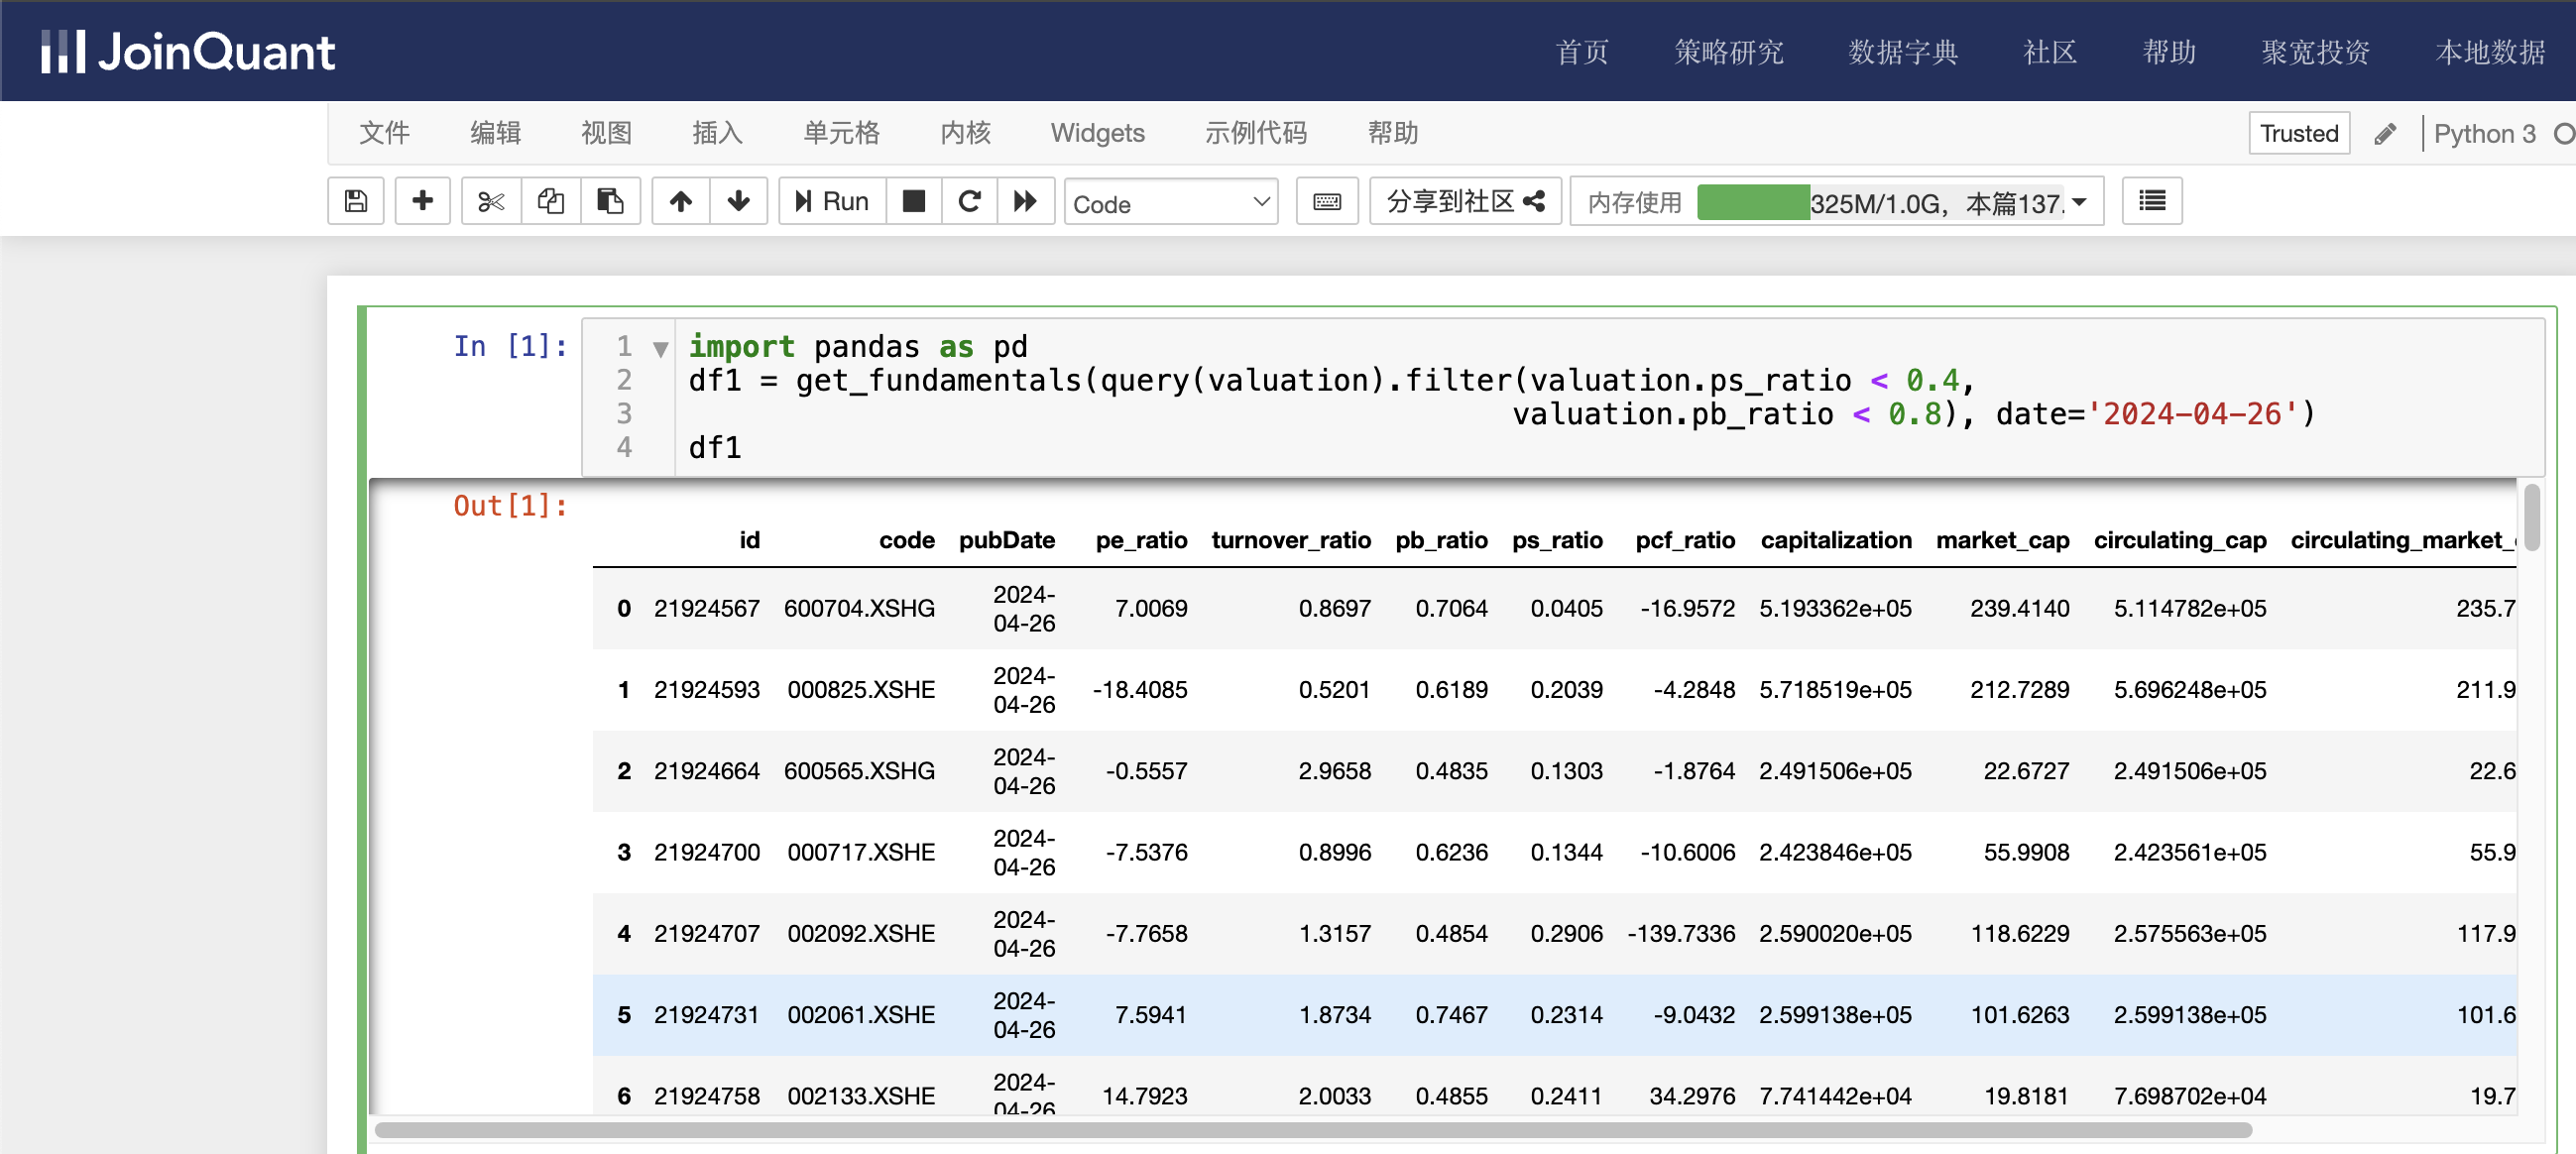The height and width of the screenshot is (1154, 2576).
Task: Cut the selected cell with scissors icon
Action: pos(490,202)
